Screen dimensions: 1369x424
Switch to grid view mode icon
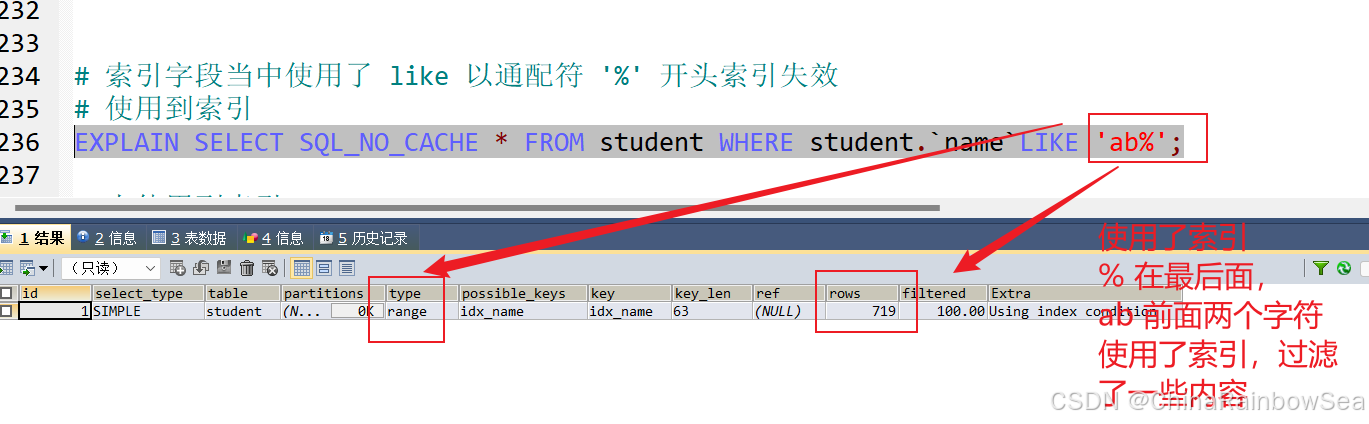(x=301, y=268)
